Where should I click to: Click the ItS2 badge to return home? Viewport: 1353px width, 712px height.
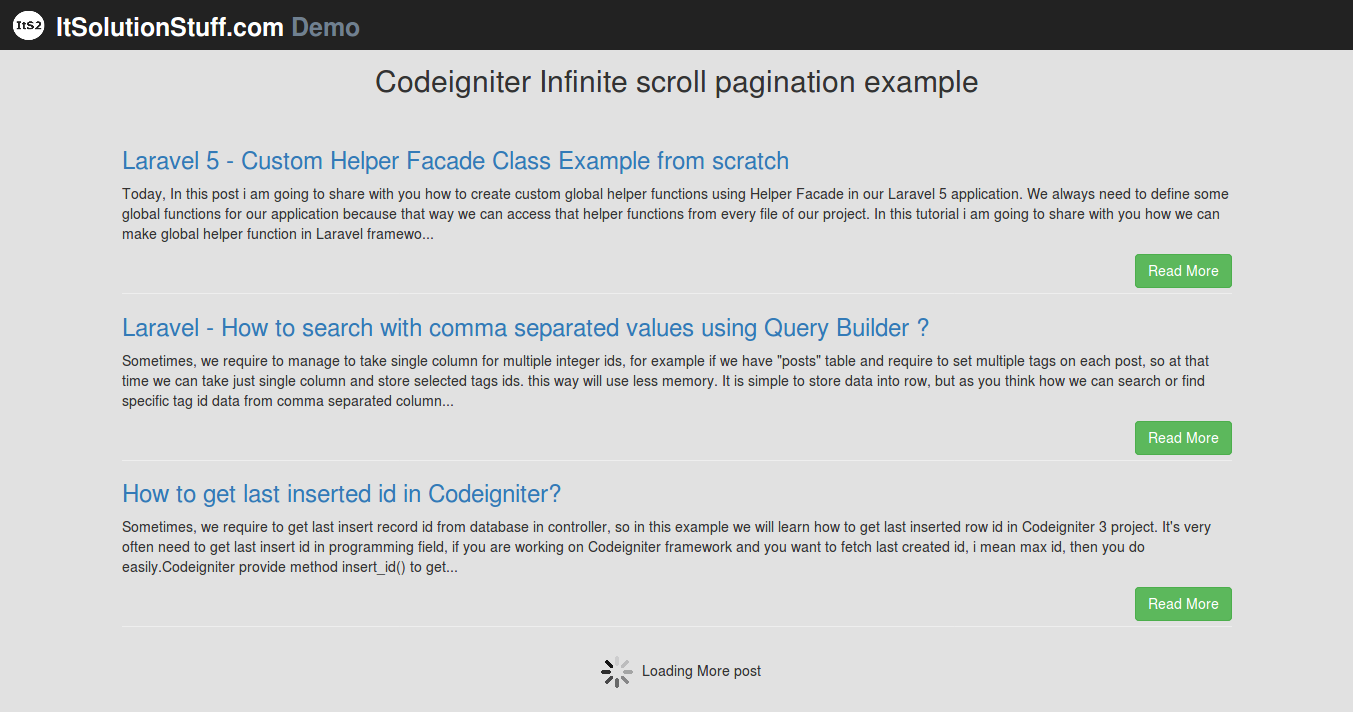(28, 25)
